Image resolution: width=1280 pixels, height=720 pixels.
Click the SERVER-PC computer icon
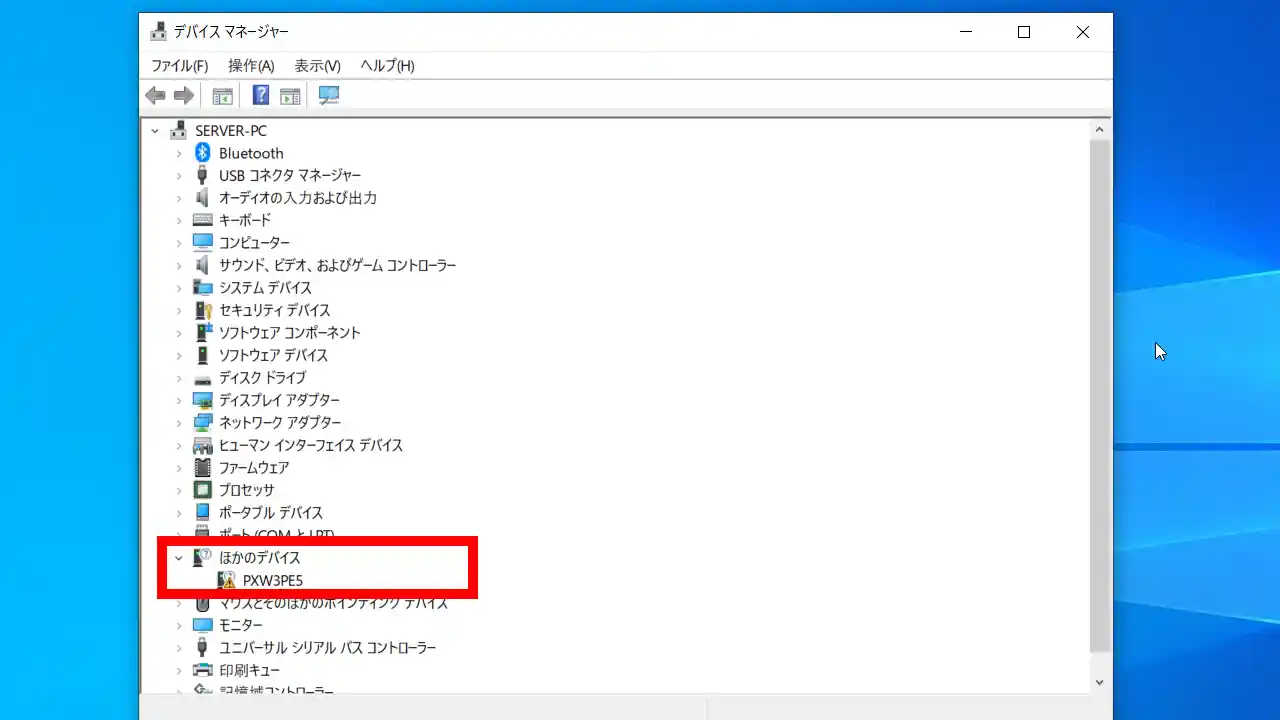[179, 130]
